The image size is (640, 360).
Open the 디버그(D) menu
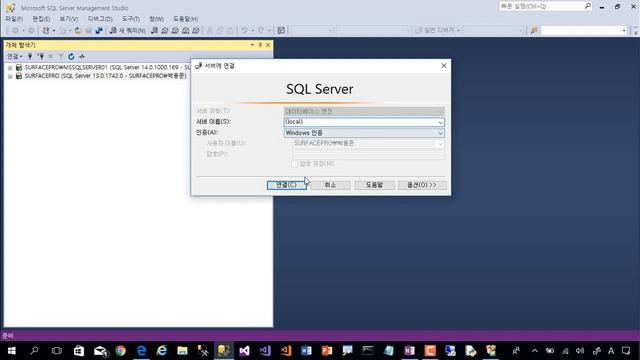point(100,19)
